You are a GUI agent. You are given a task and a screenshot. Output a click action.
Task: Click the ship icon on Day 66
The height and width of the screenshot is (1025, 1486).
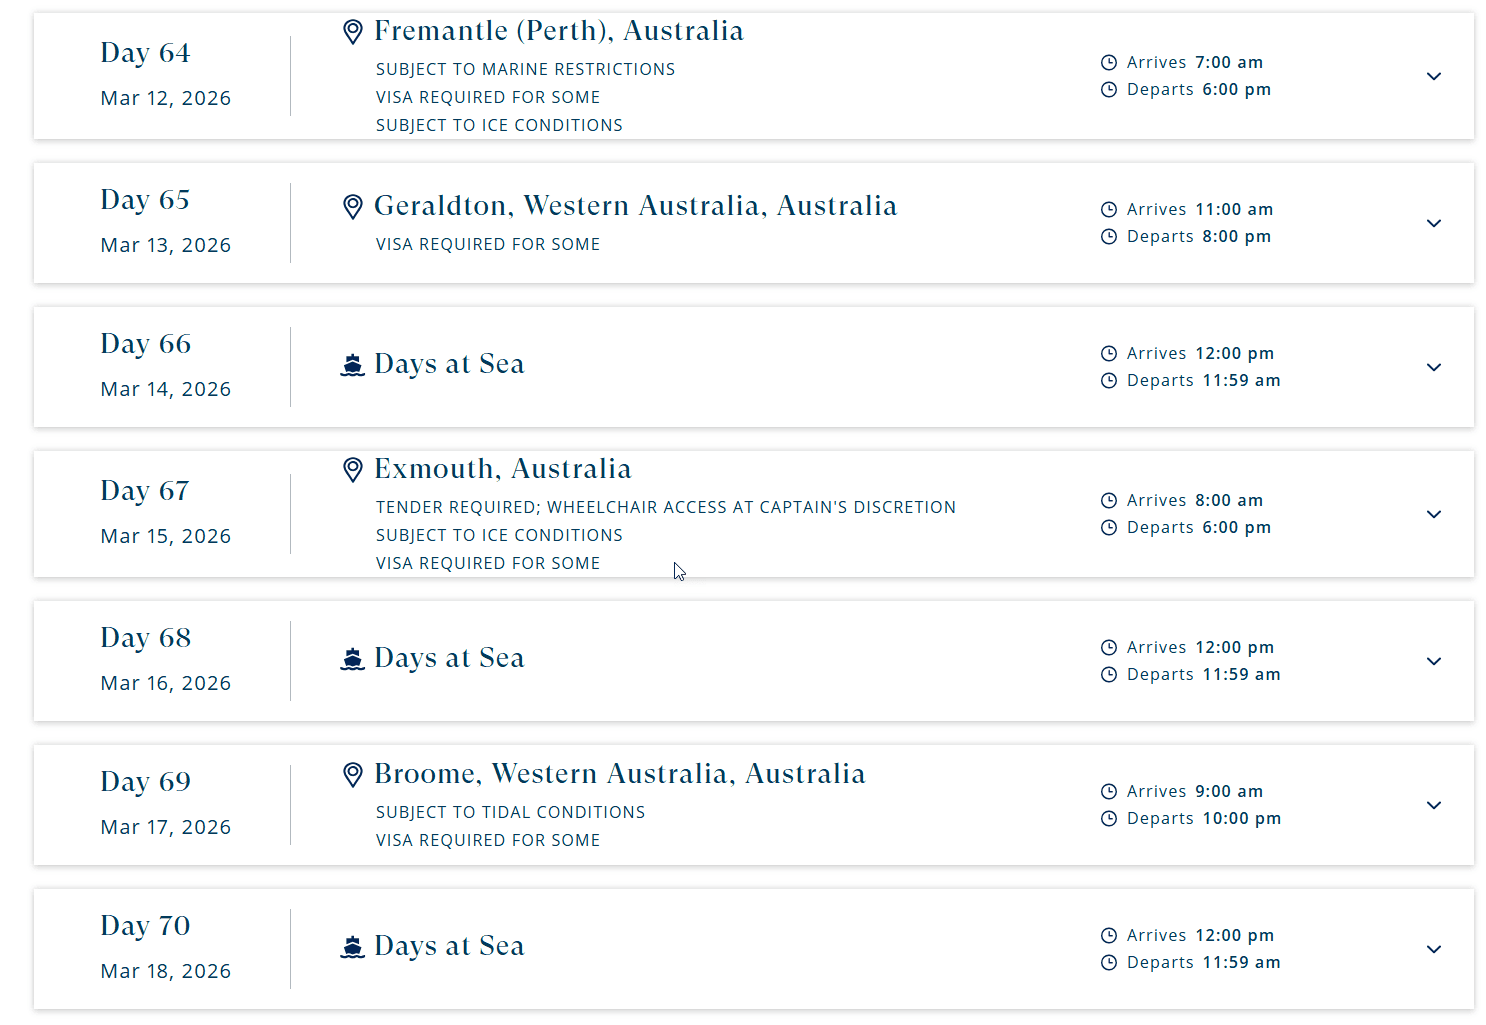point(352,365)
